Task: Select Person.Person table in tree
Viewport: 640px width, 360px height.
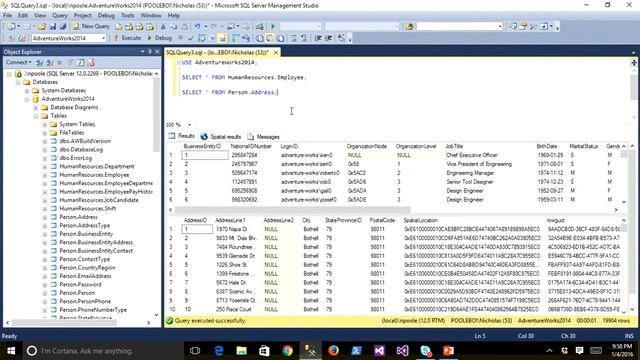Action: point(77,293)
